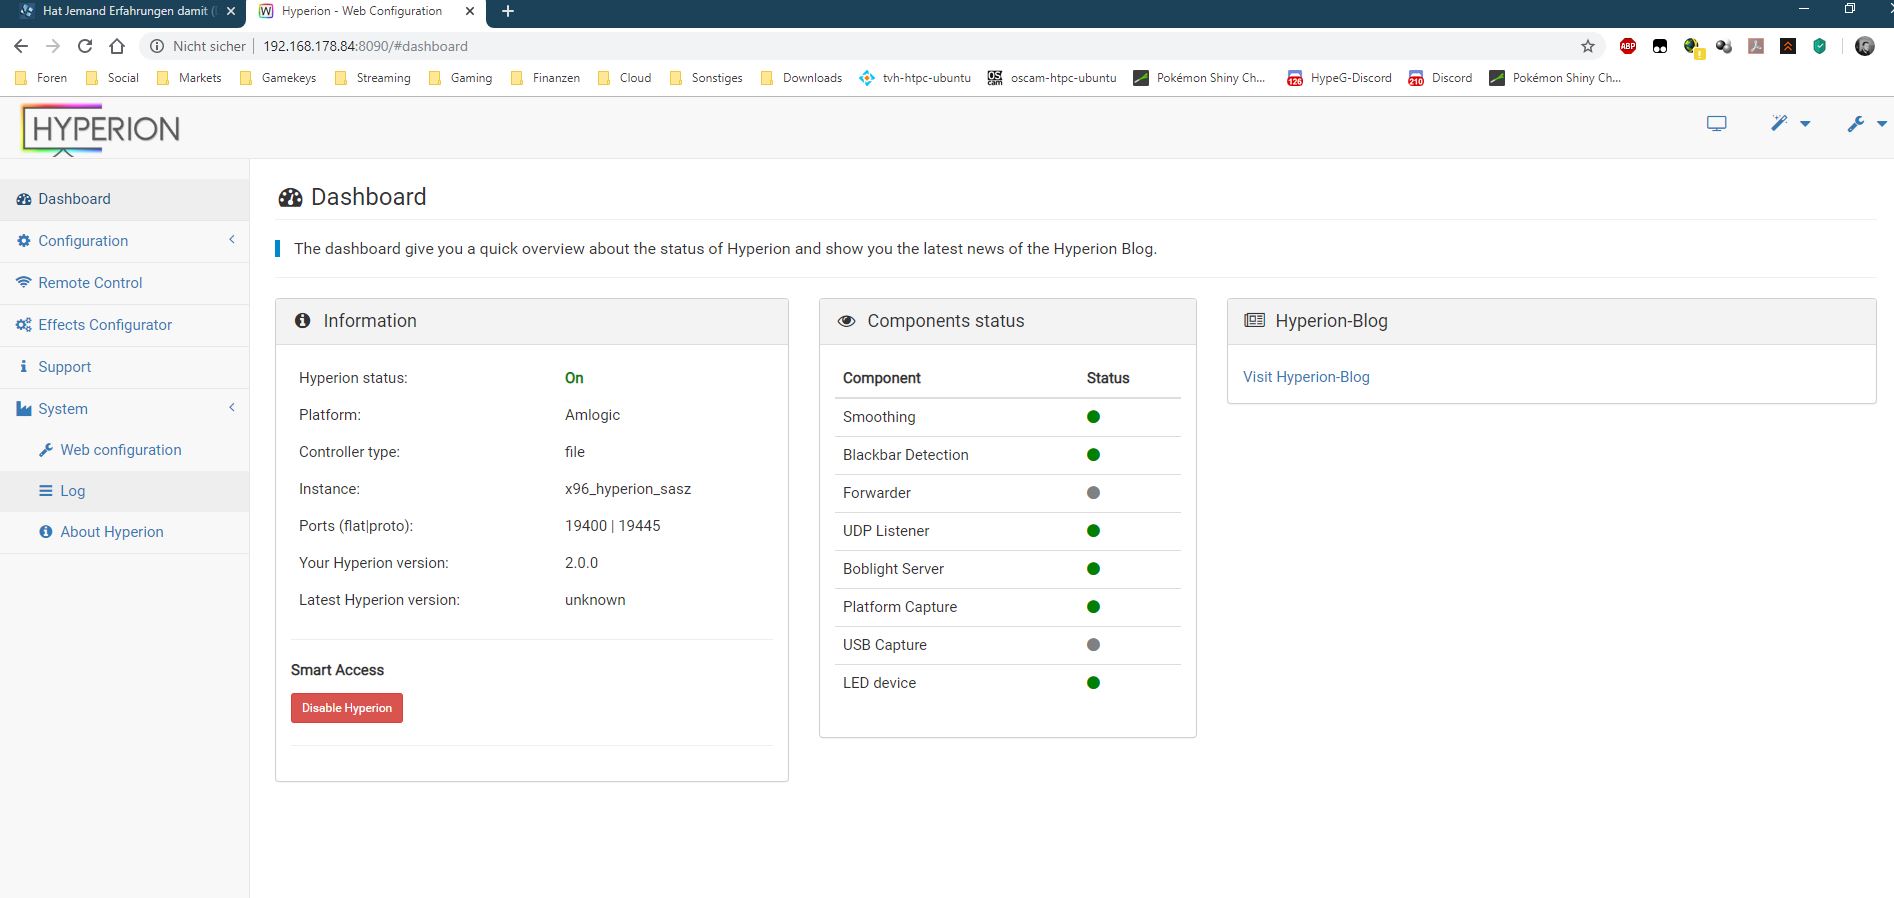The height and width of the screenshot is (898, 1894).
Task: Open the Discord bookmark
Action: 1441,78
